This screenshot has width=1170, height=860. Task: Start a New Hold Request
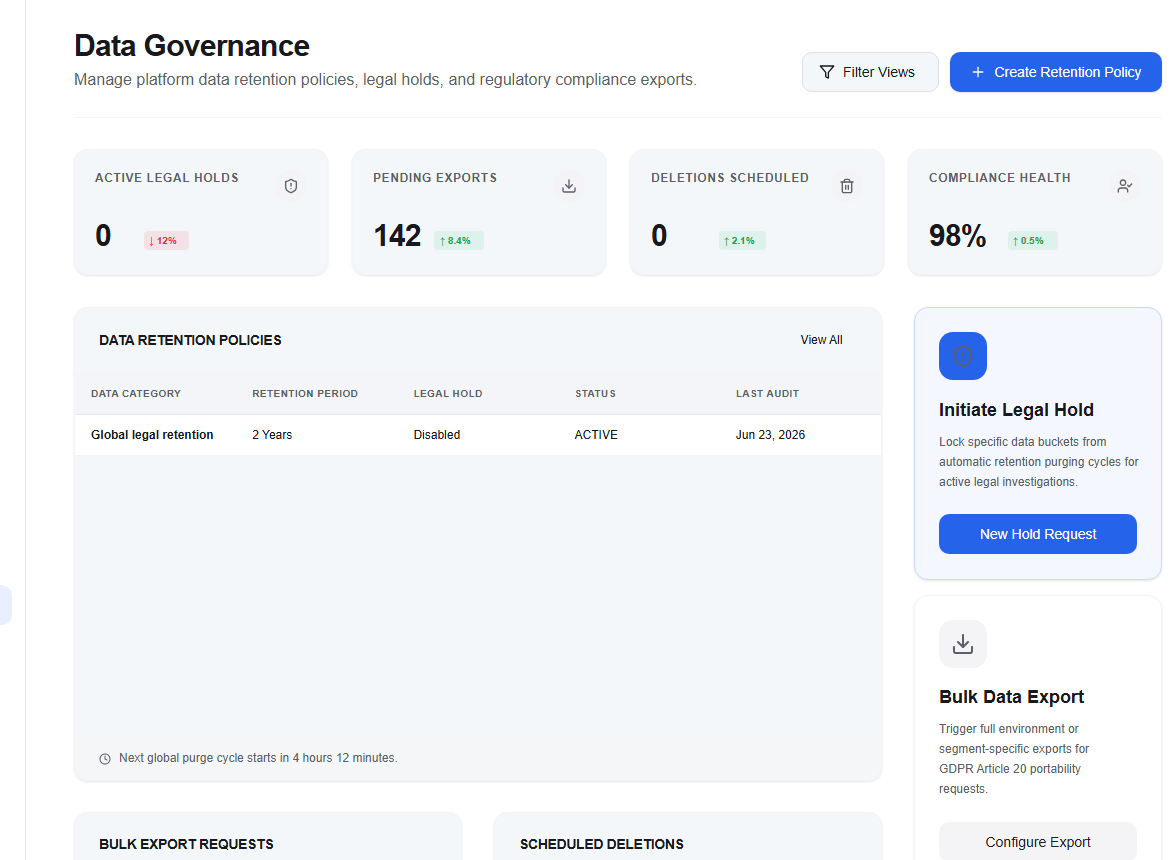pos(1037,534)
